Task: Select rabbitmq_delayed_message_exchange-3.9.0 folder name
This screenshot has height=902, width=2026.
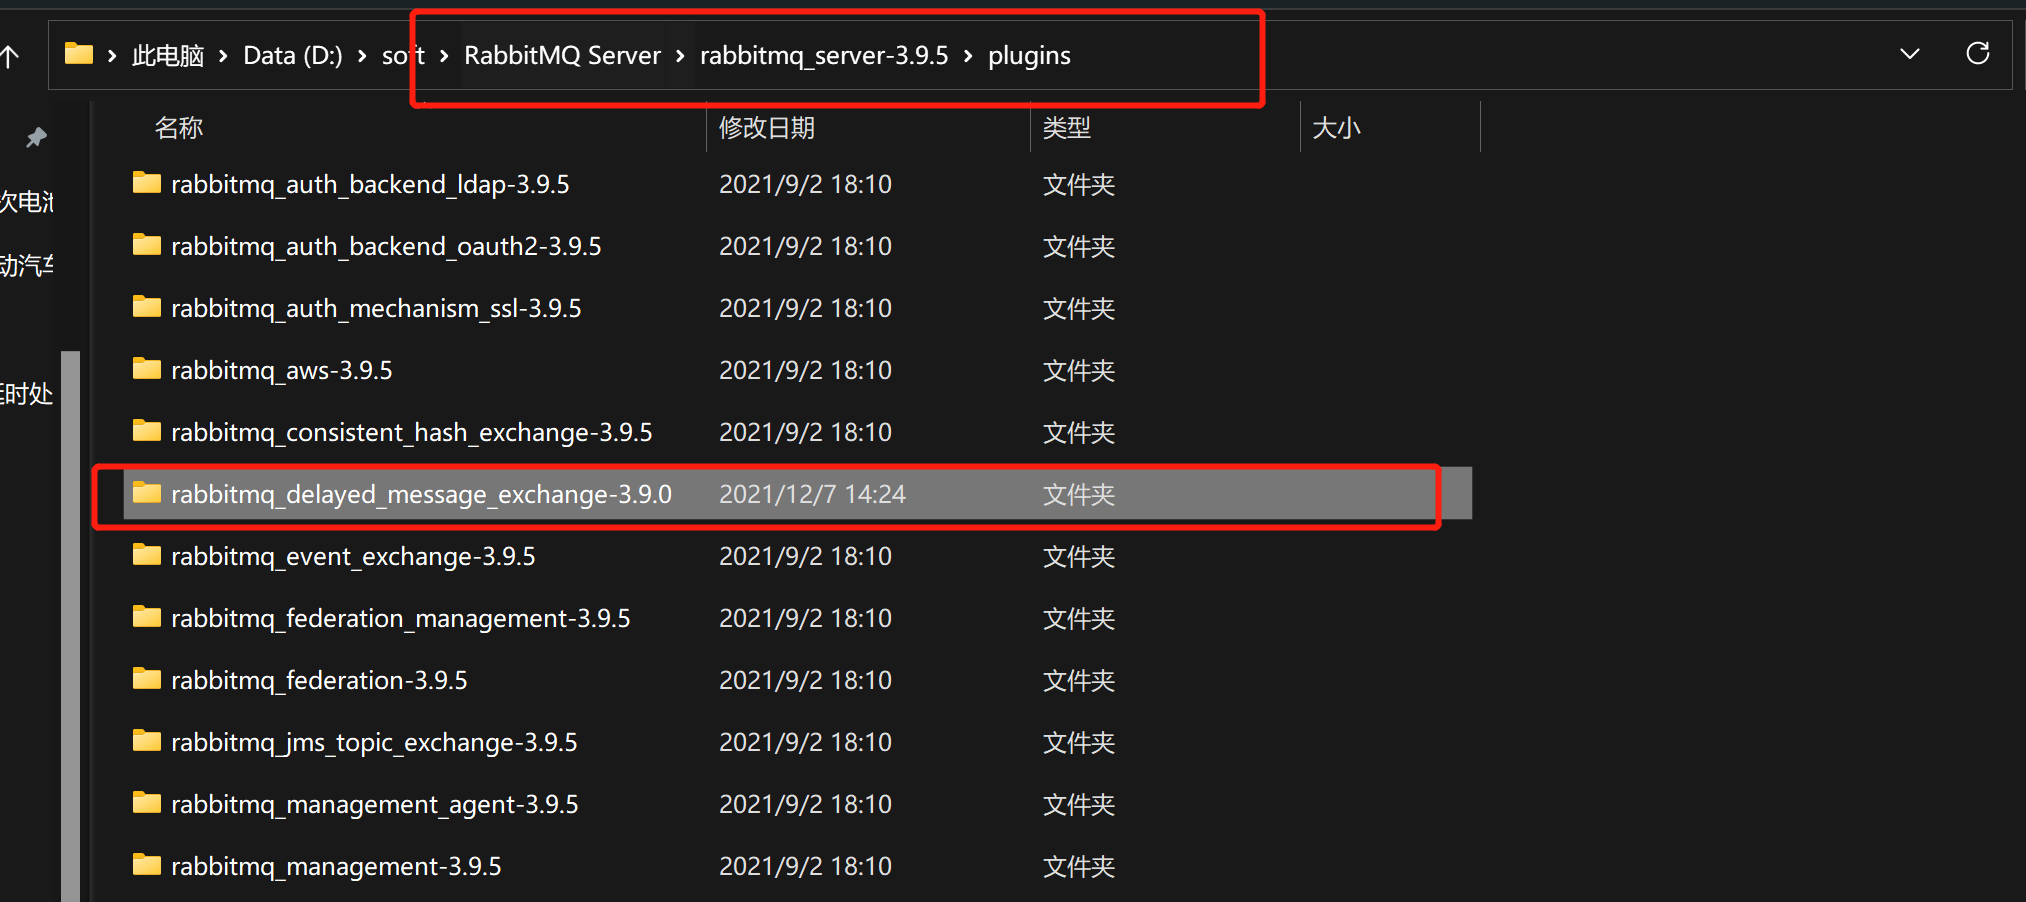Action: click(421, 495)
